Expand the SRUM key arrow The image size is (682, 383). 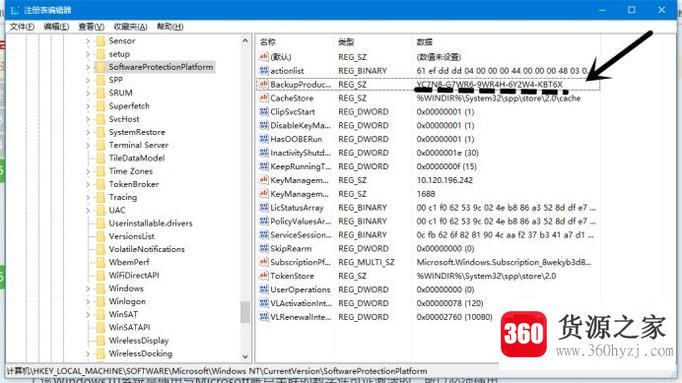point(88,93)
